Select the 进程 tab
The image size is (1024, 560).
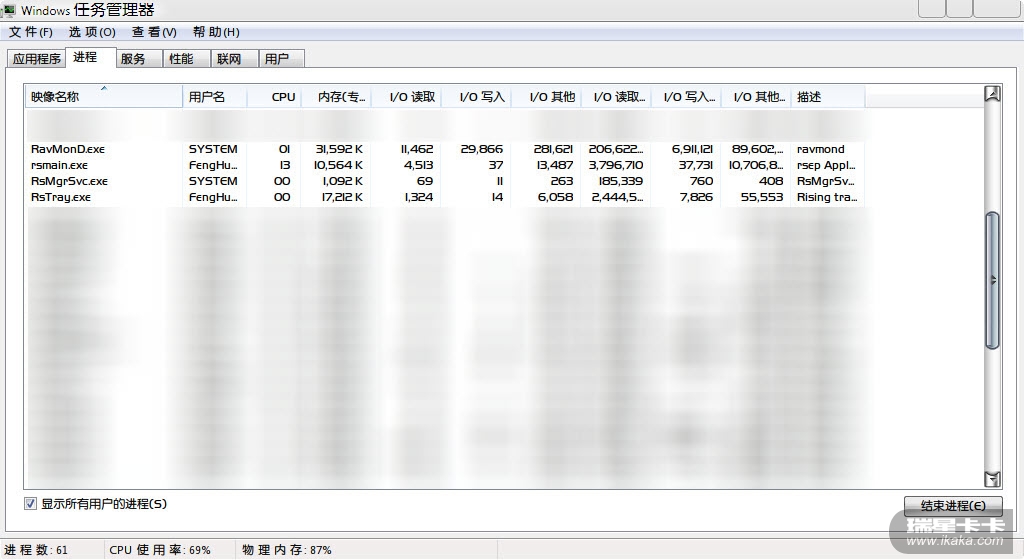(90, 57)
